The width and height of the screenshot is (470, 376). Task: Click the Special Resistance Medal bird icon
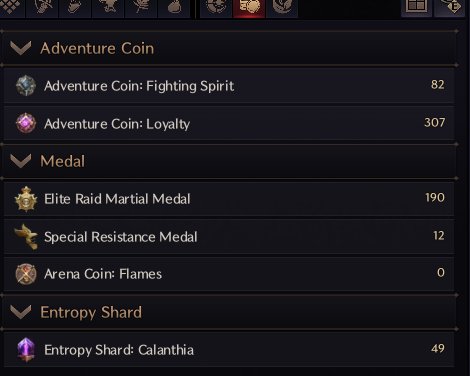pos(26,237)
